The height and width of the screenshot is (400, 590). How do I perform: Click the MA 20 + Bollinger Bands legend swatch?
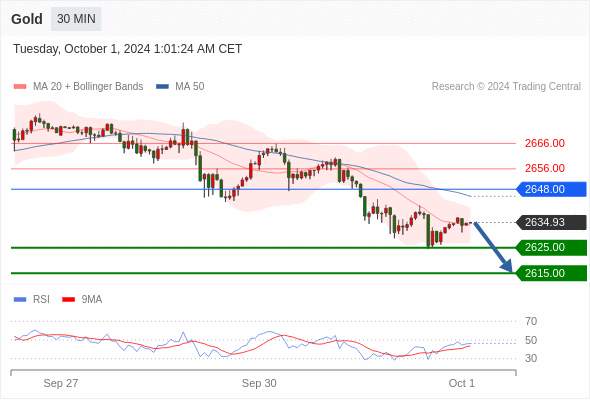click(20, 87)
